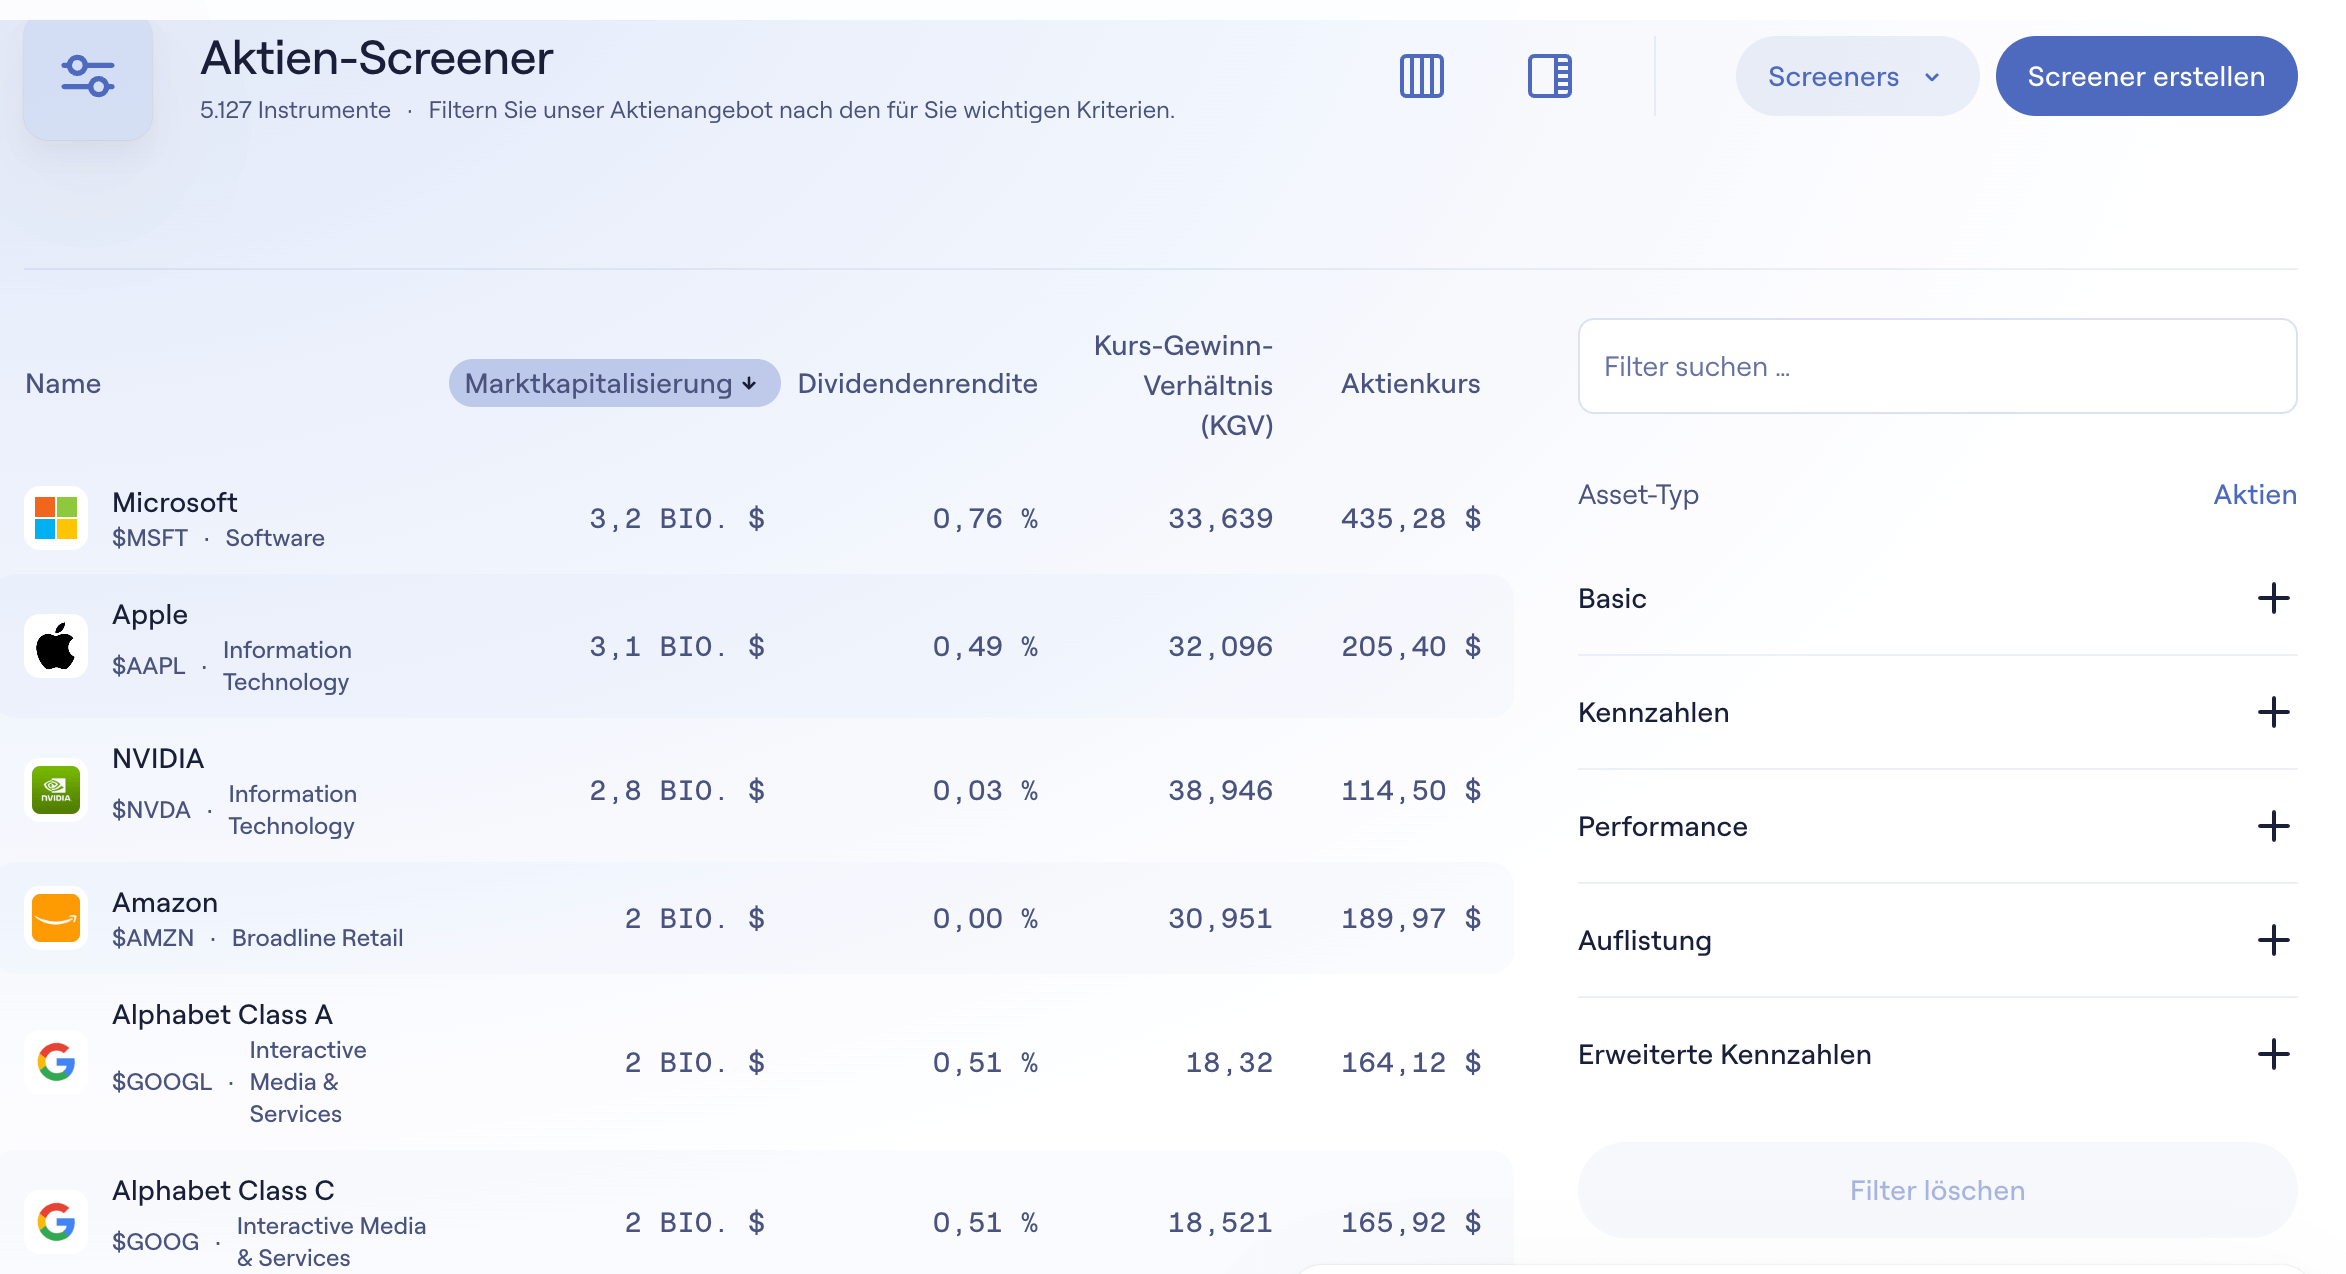Expand the Auflistung filter section
Viewport: 2346px width, 1274px height.
(x=1937, y=940)
